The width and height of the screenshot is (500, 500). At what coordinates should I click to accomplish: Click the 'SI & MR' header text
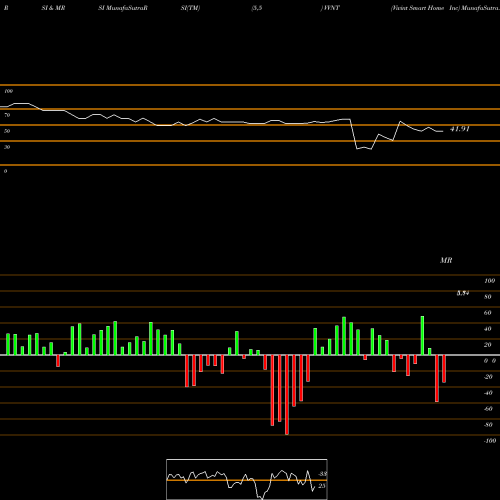pos(53,8)
